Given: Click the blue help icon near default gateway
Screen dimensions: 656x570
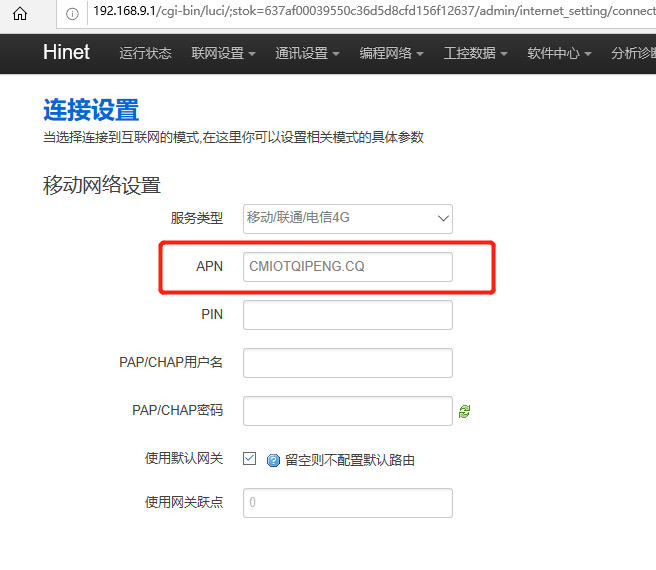Looking at the screenshot, I should [273, 460].
